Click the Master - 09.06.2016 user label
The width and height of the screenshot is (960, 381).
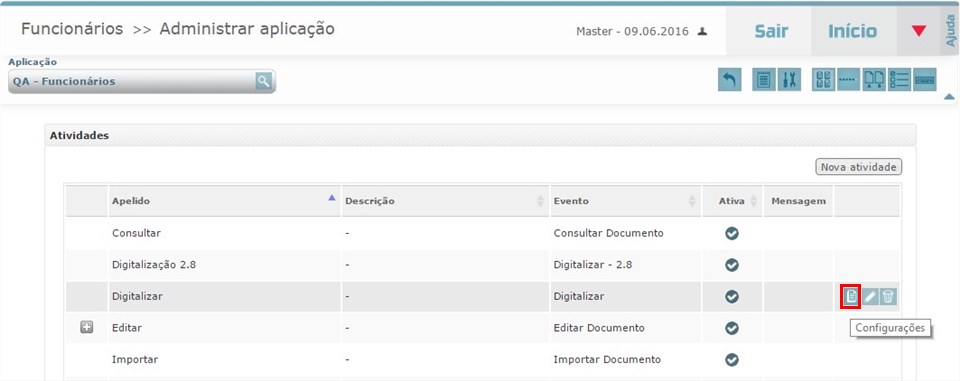[x=632, y=31]
